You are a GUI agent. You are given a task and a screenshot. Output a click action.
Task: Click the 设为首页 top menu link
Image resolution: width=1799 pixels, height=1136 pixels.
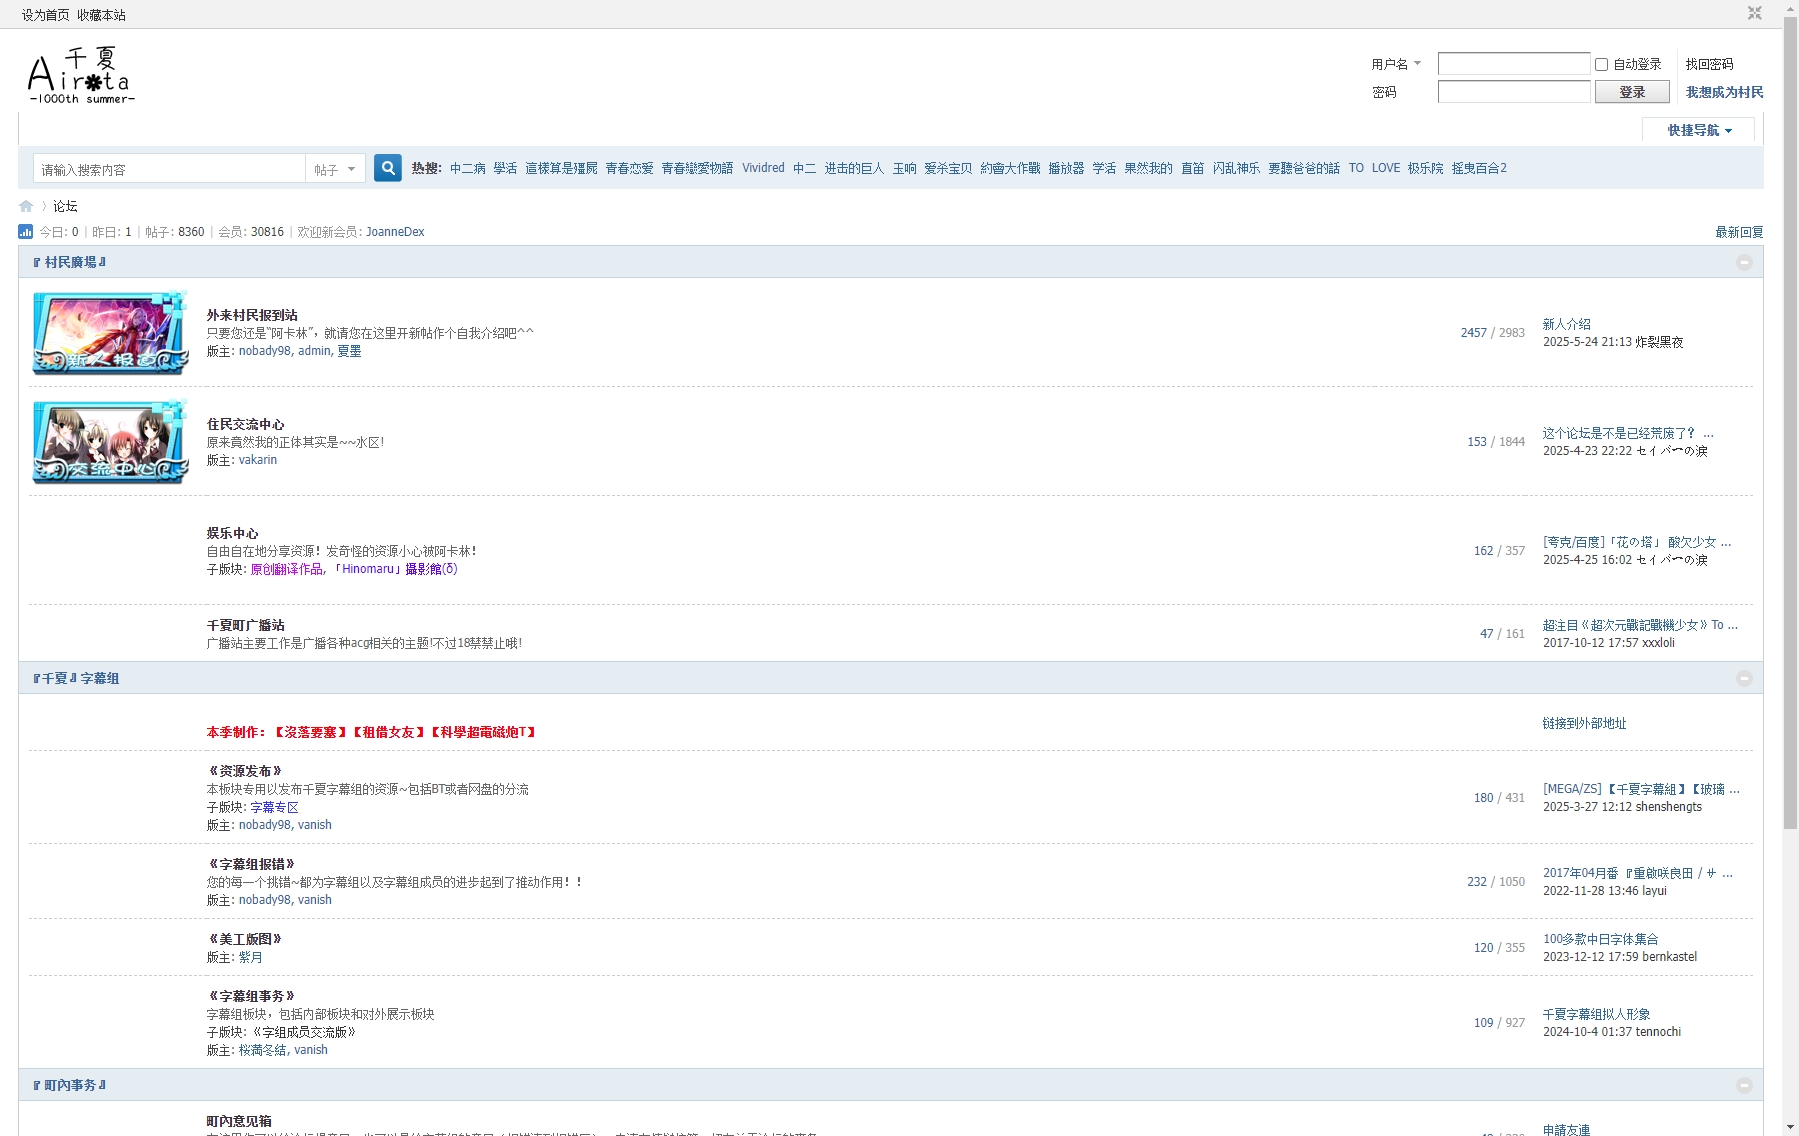[46, 15]
